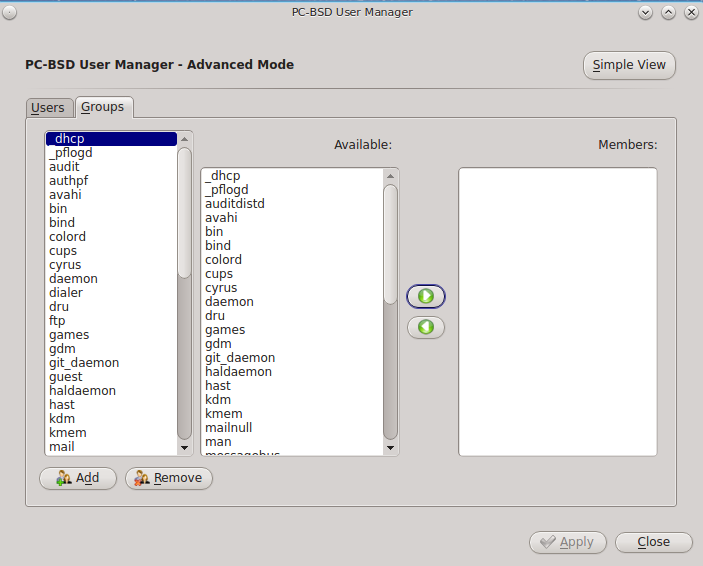Click inside the empty Members list box
Screen dimensions: 703x566
click(558, 312)
